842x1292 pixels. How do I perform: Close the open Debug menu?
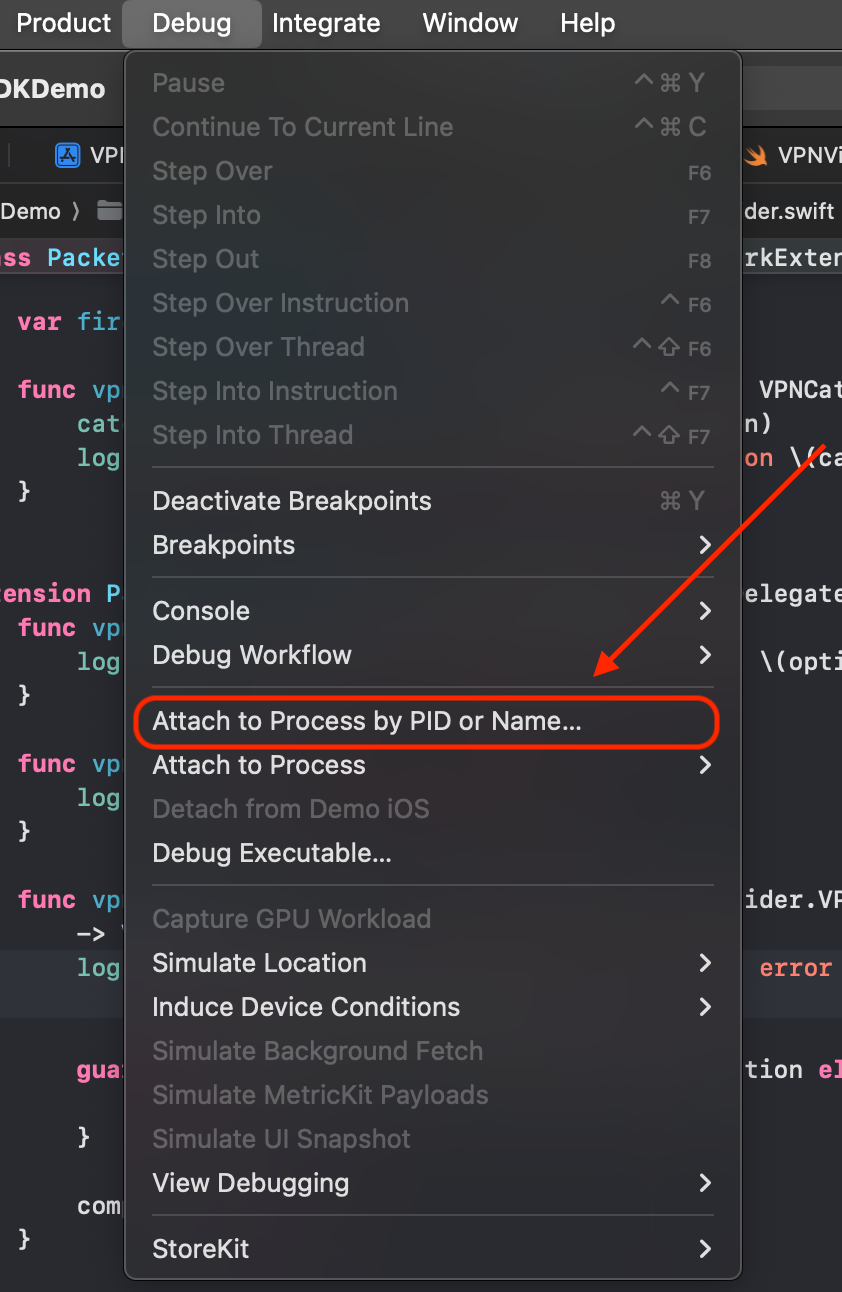(192, 23)
